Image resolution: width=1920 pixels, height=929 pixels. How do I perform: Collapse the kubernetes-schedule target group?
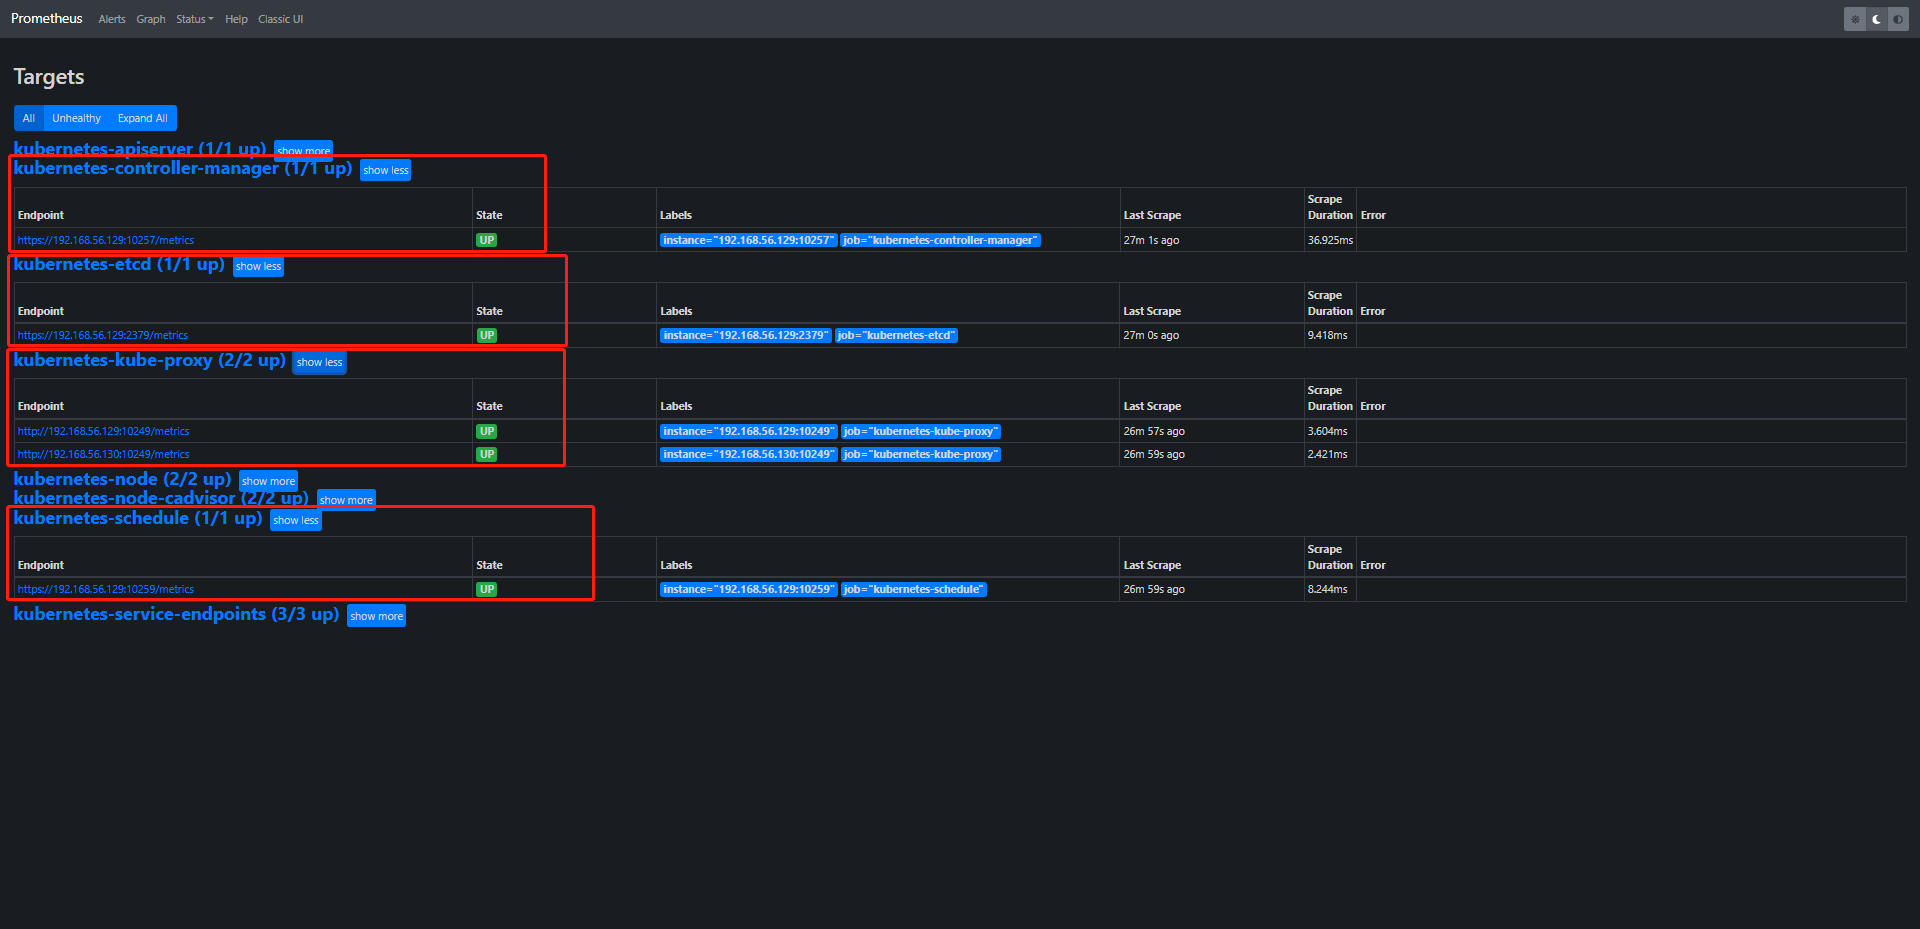pos(296,520)
